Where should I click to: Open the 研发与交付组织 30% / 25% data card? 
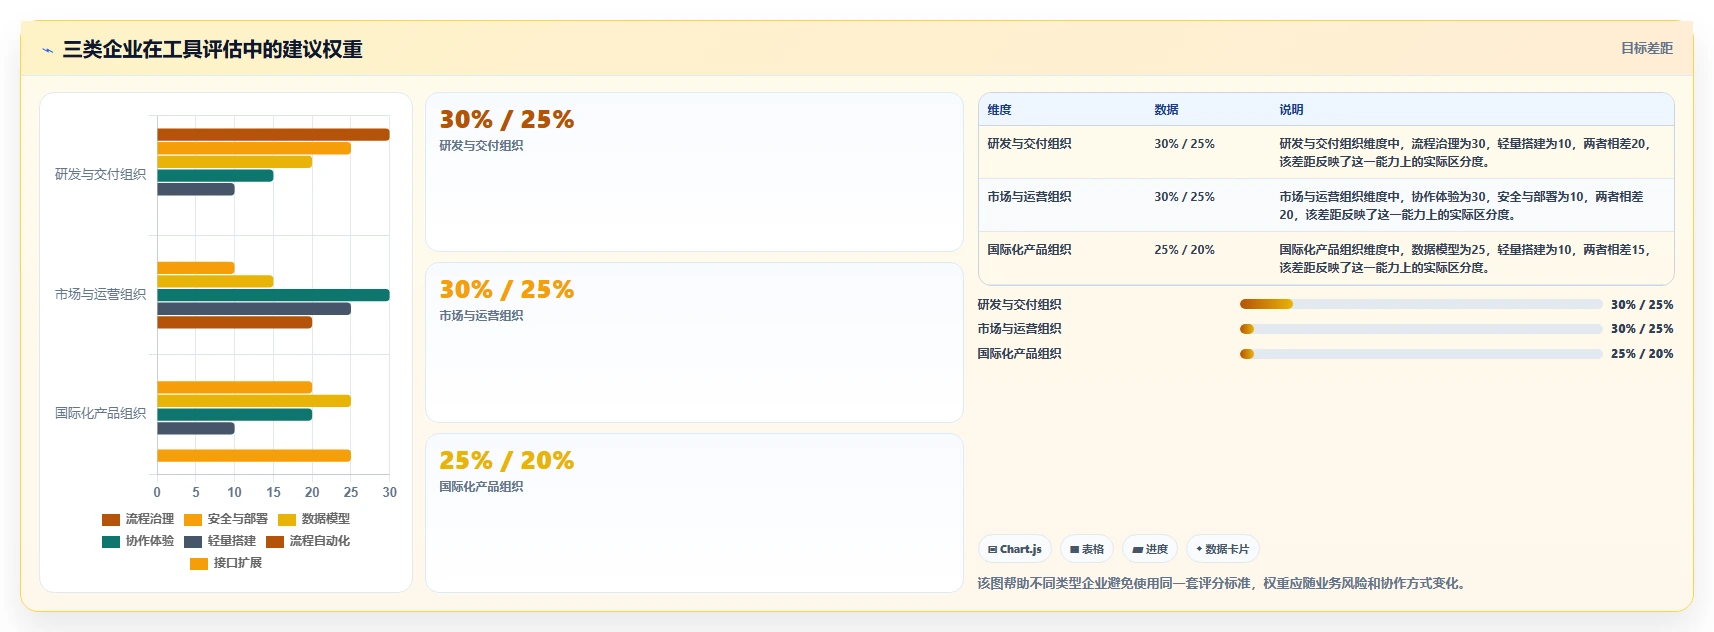point(694,172)
